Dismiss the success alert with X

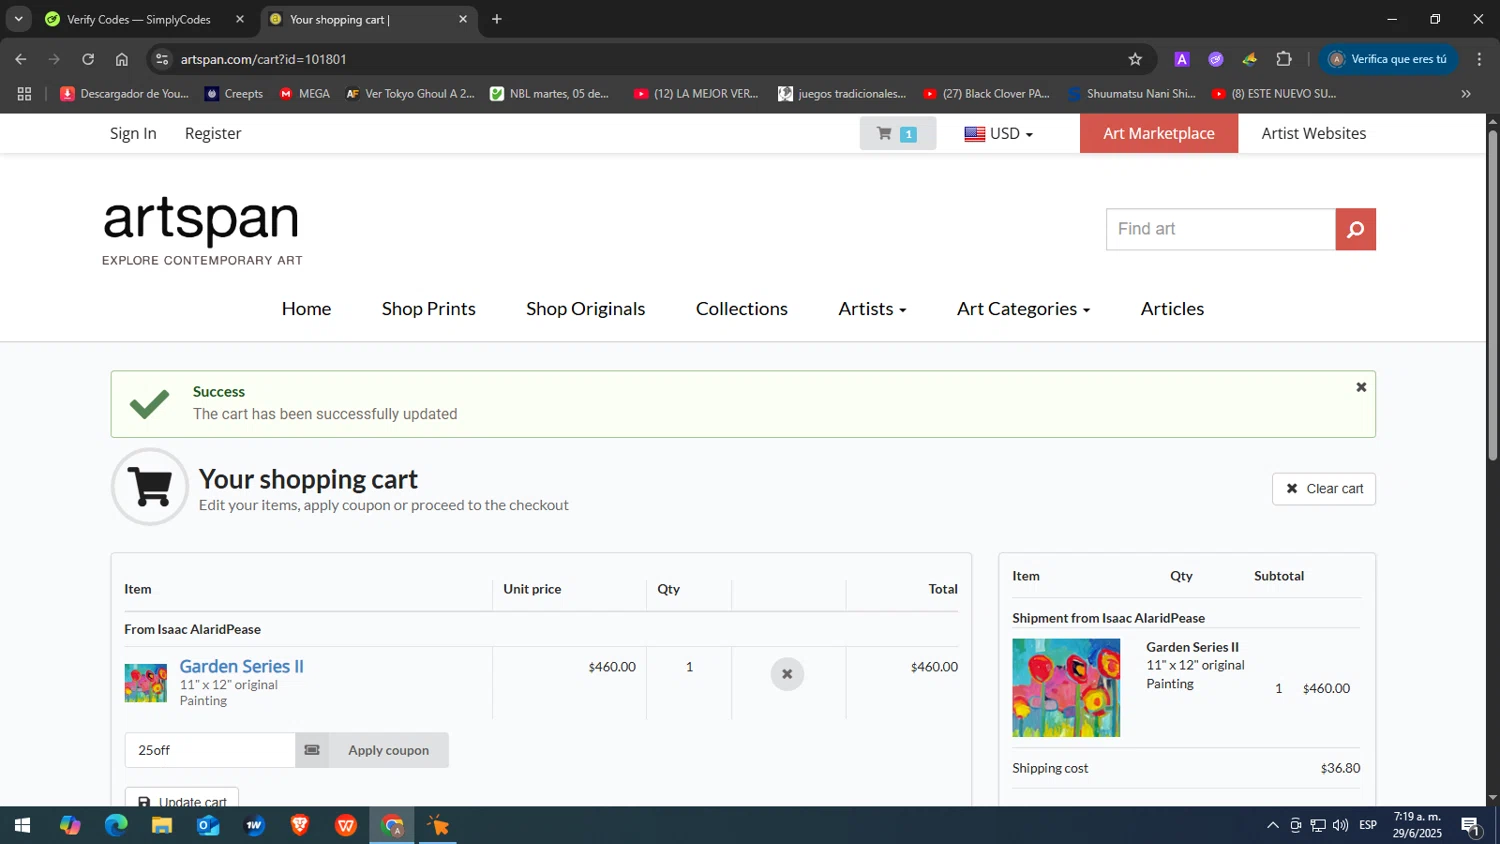tap(1360, 387)
